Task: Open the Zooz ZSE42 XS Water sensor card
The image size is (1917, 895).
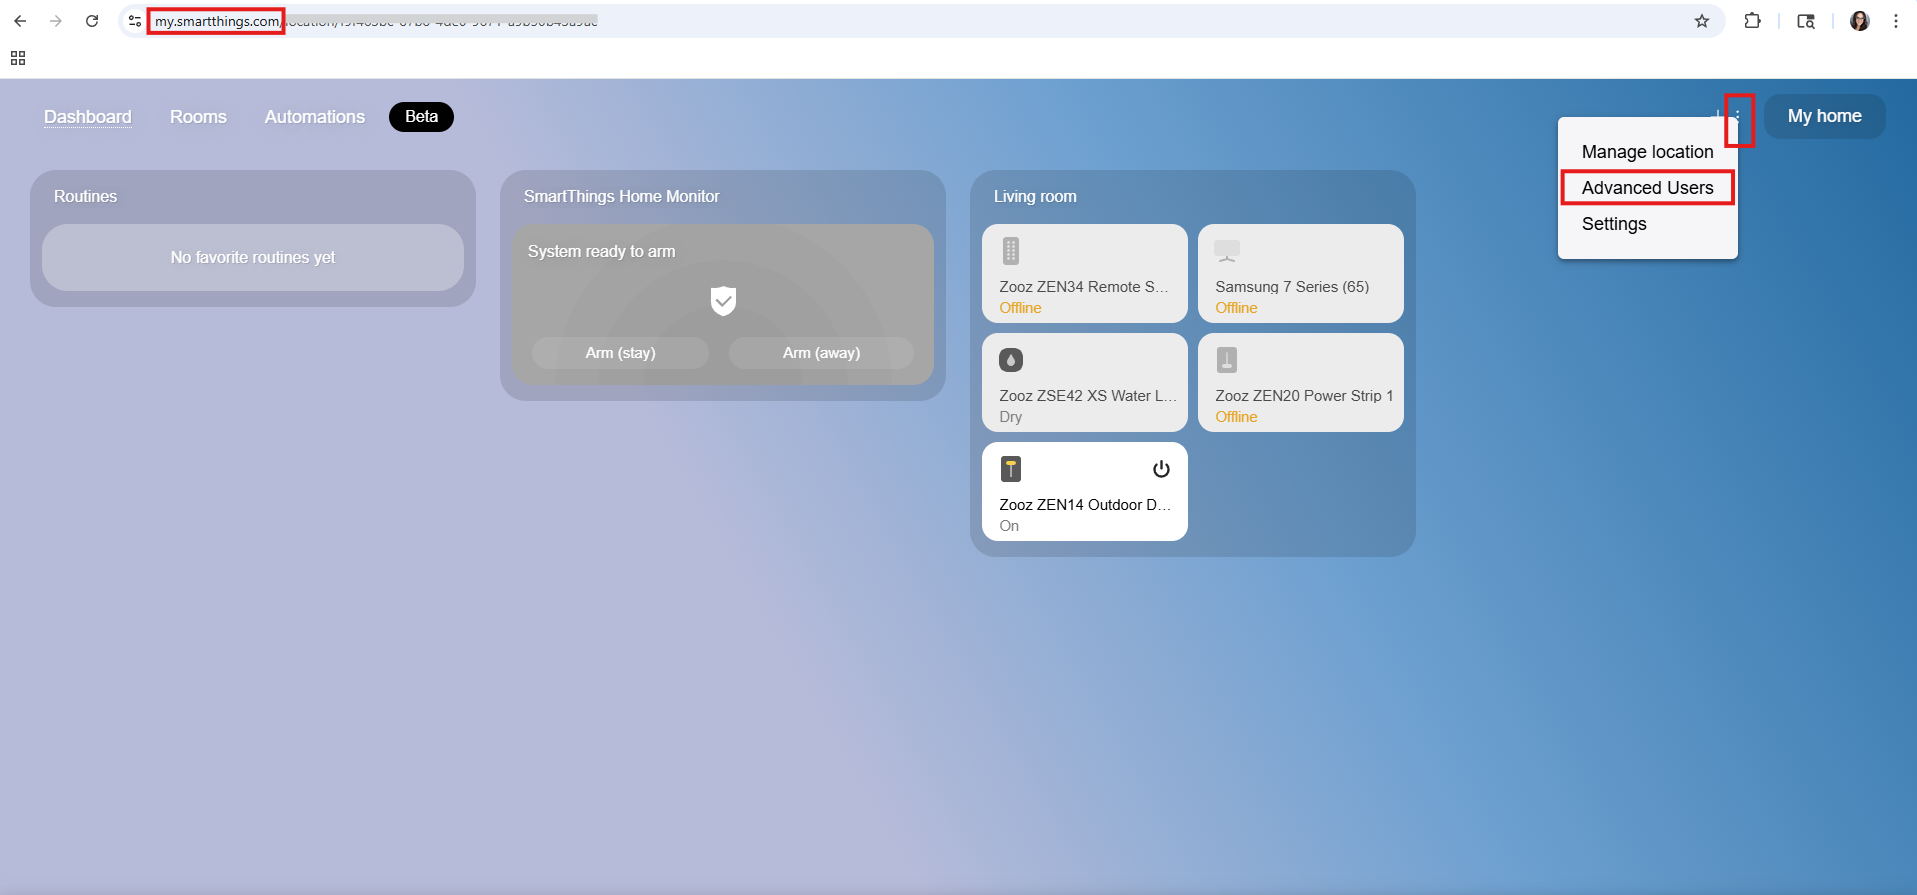Action: pyautogui.click(x=1085, y=382)
